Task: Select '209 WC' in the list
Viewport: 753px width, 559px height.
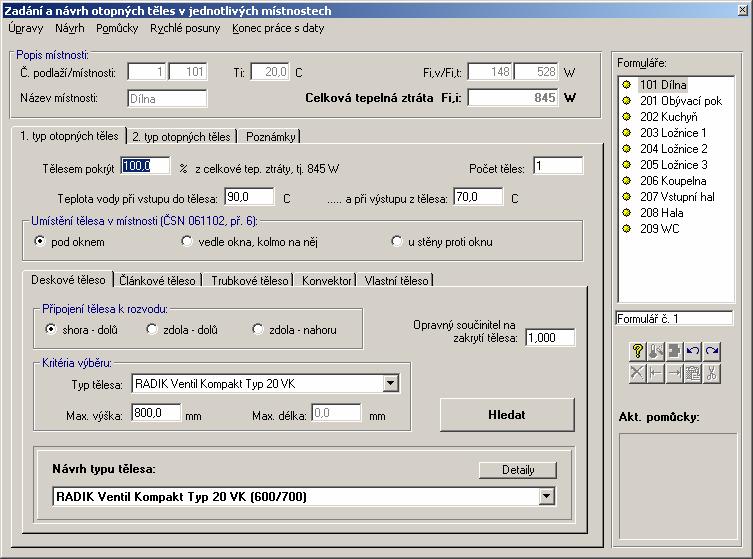Action: pos(659,229)
